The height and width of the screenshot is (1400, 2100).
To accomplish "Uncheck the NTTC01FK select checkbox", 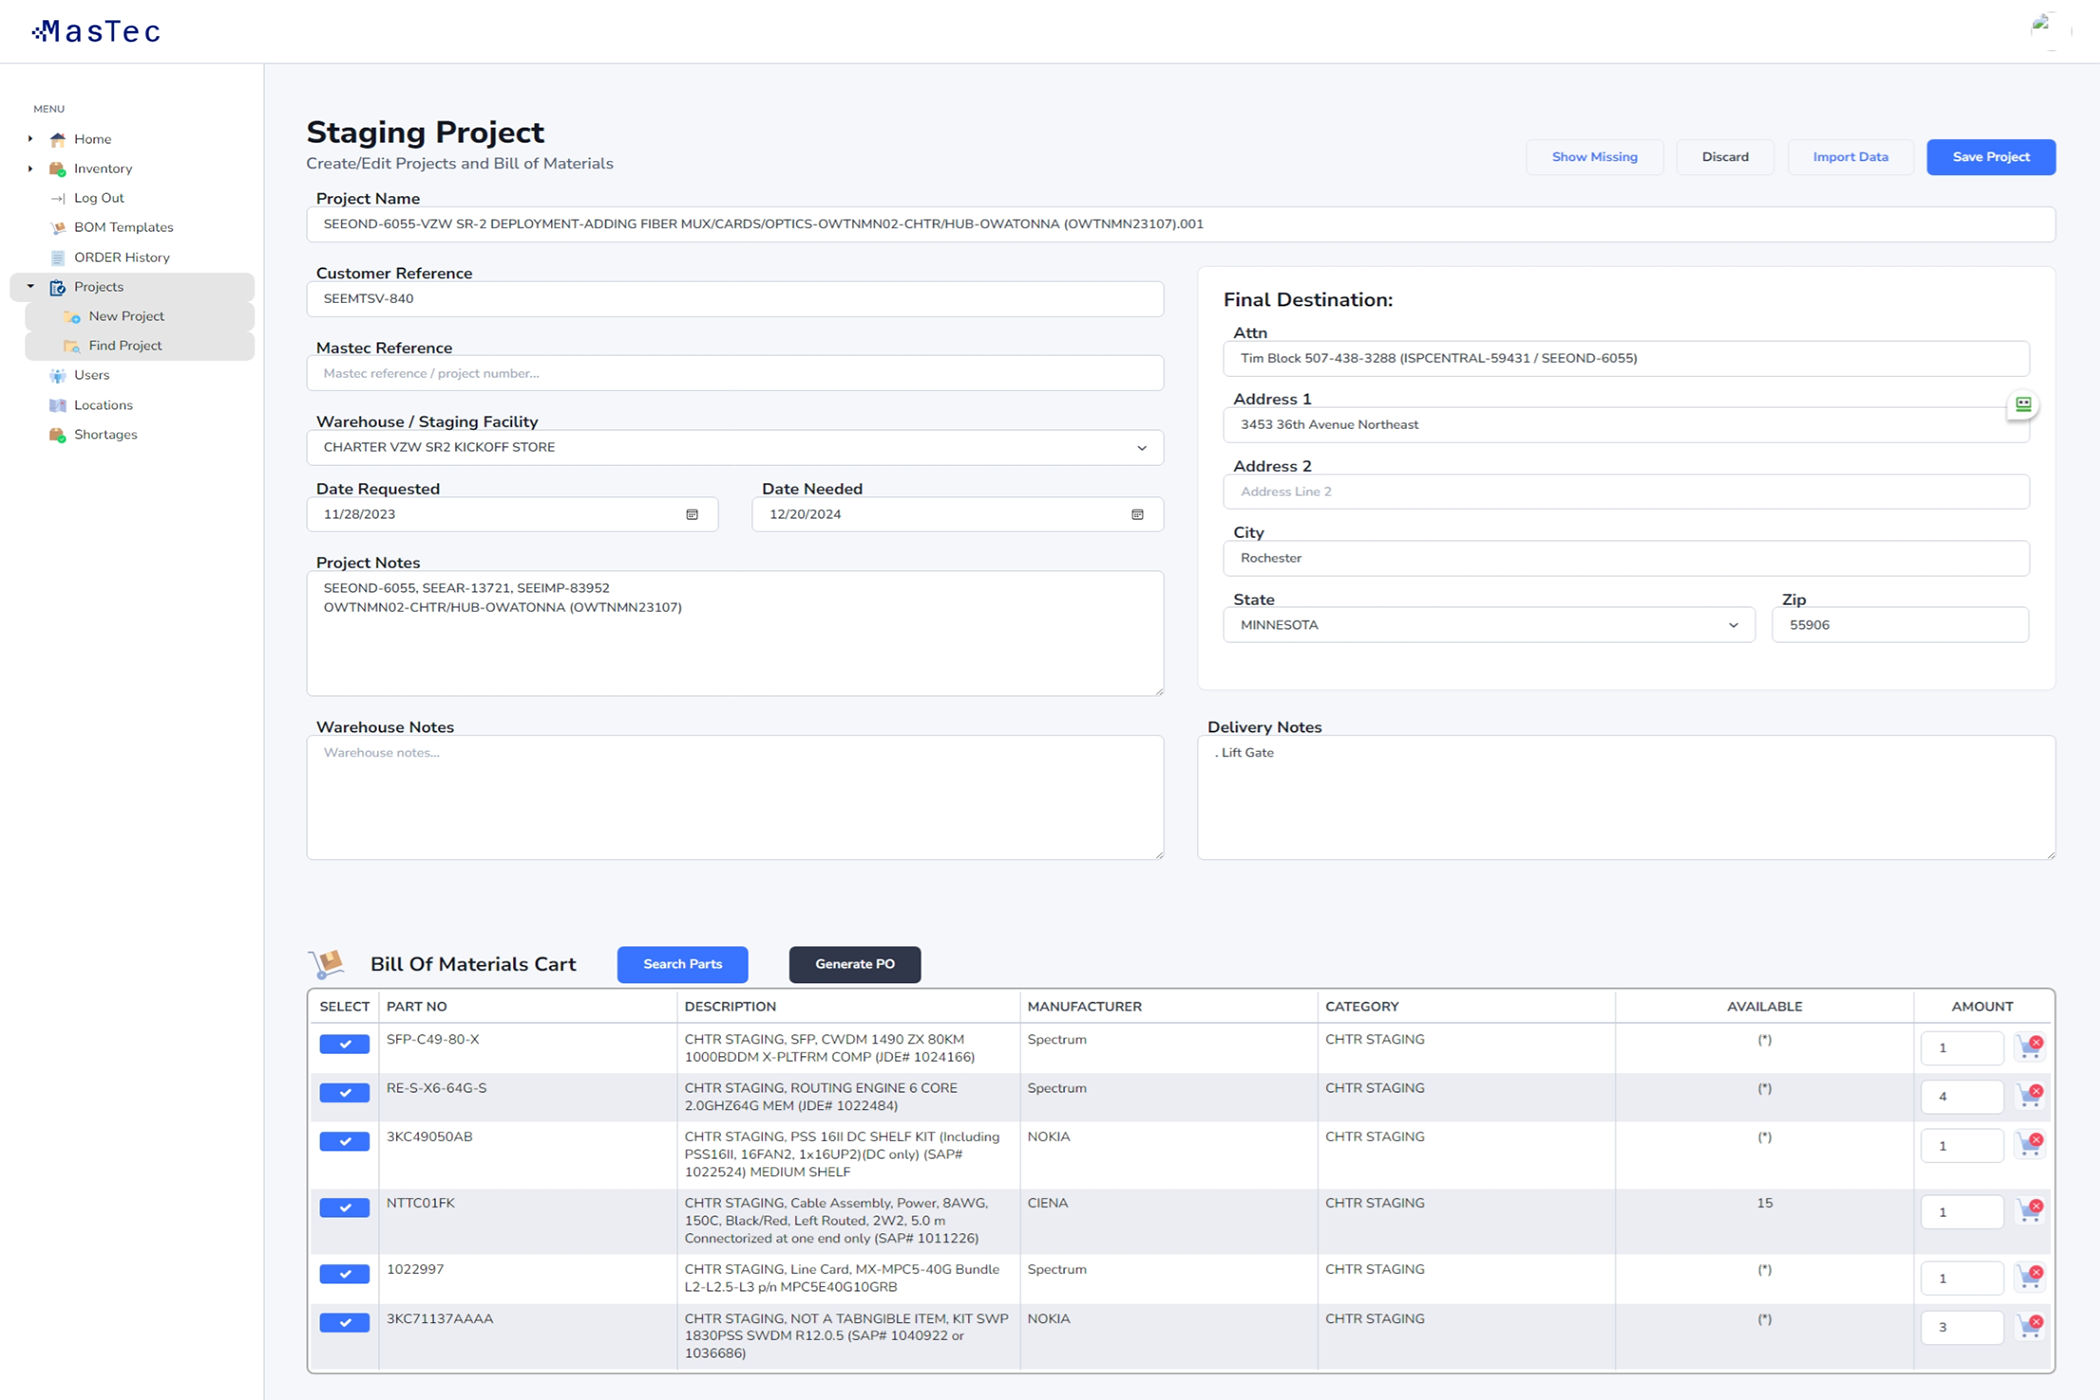I will click(x=344, y=1208).
